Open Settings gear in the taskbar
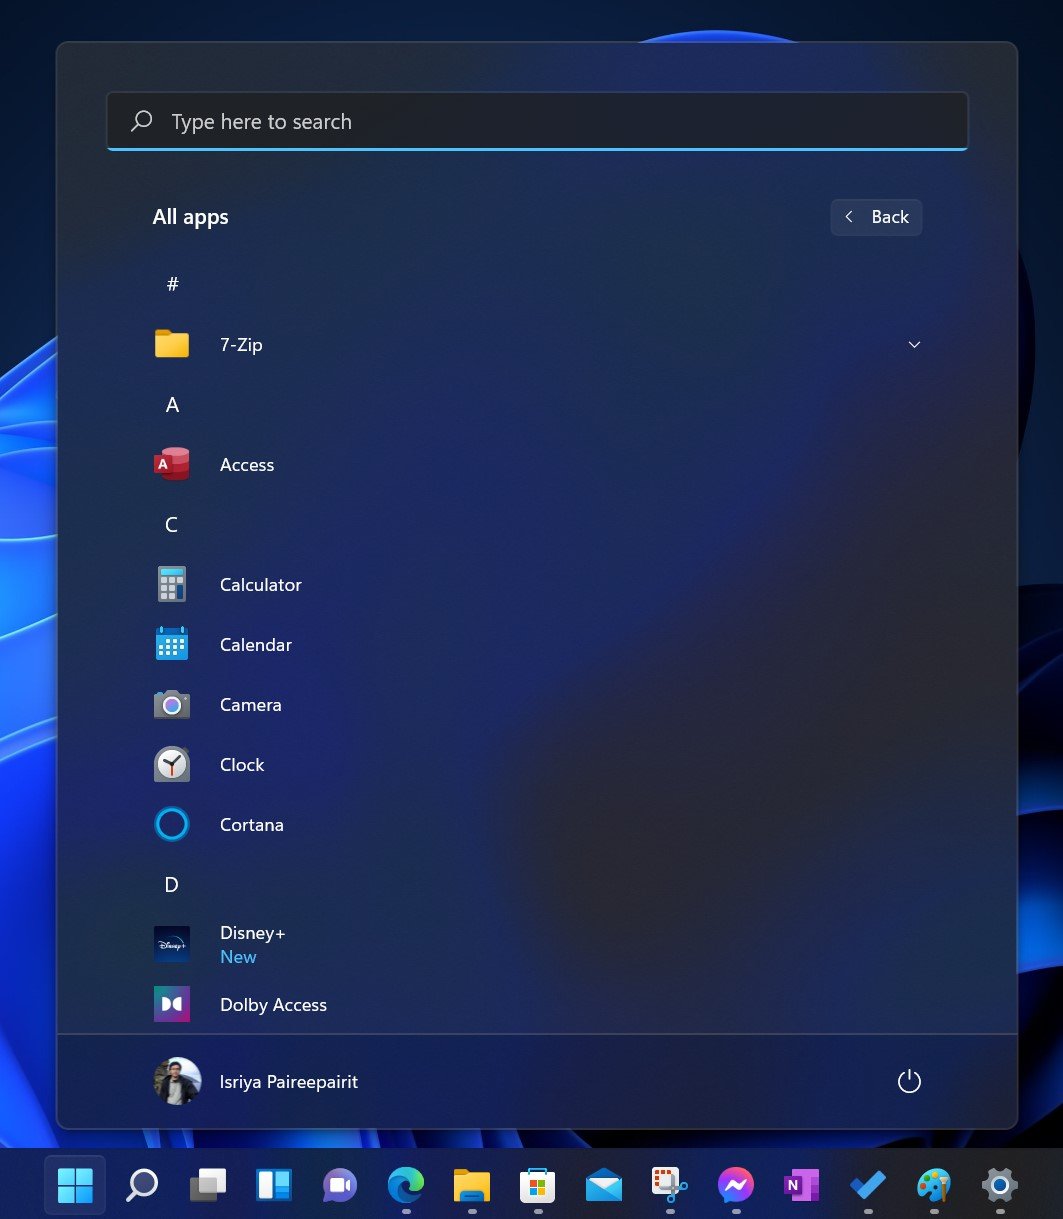1063x1219 pixels. click(999, 1185)
